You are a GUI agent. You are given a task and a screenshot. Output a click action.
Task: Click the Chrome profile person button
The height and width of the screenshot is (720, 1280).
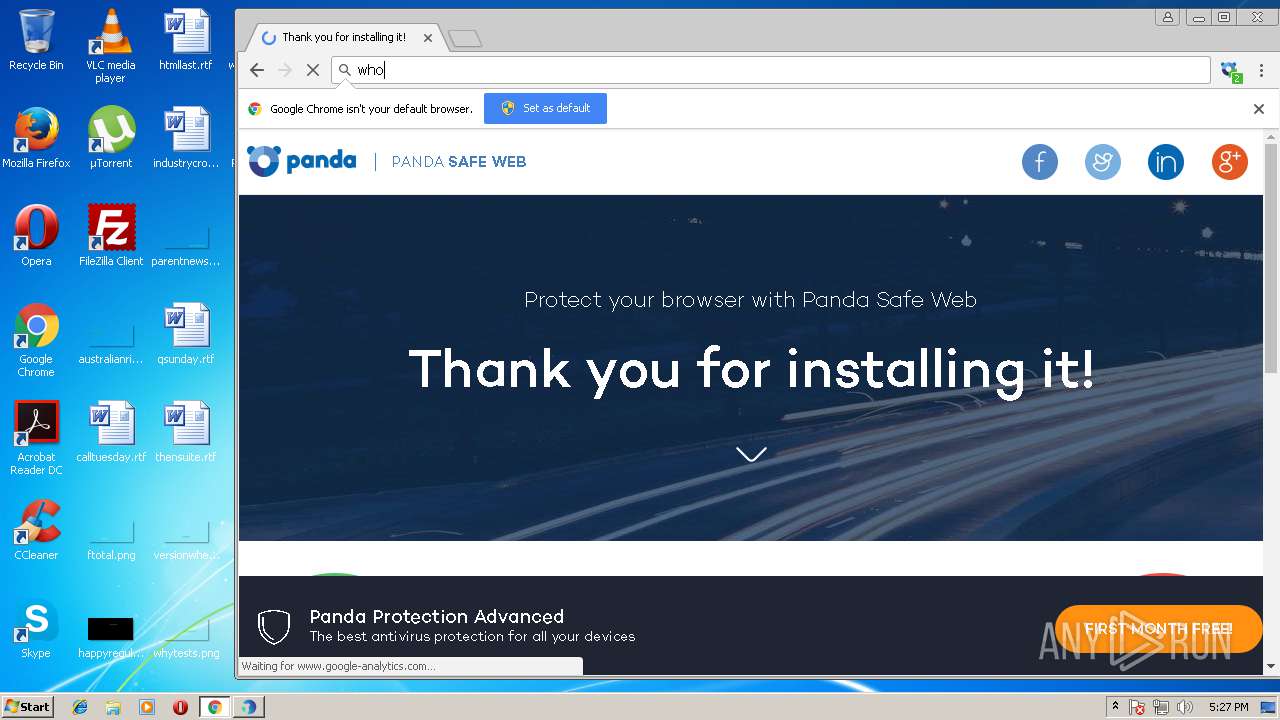1167,17
